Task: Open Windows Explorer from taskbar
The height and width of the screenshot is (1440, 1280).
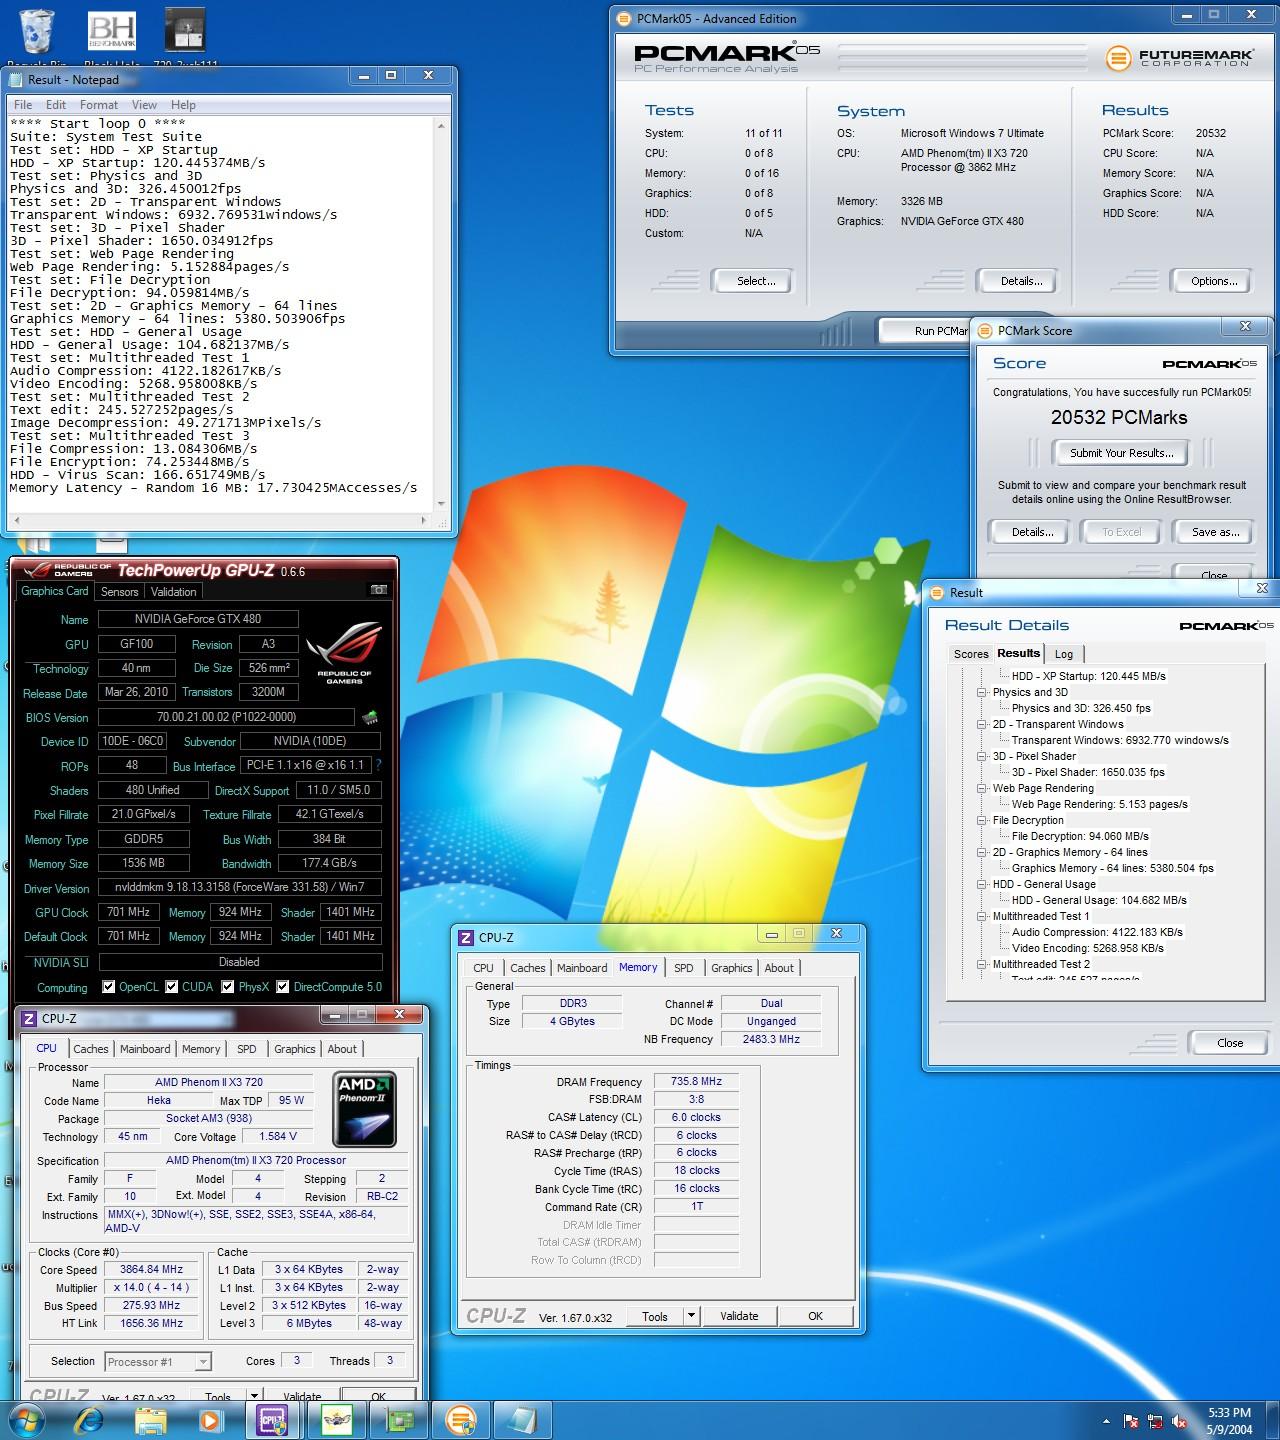Action: 151,1420
